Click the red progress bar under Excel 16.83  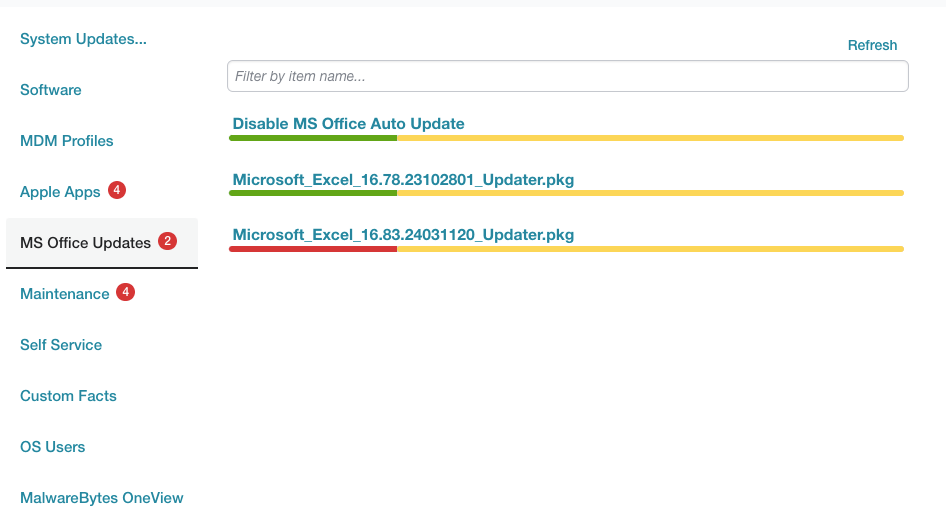(x=313, y=249)
